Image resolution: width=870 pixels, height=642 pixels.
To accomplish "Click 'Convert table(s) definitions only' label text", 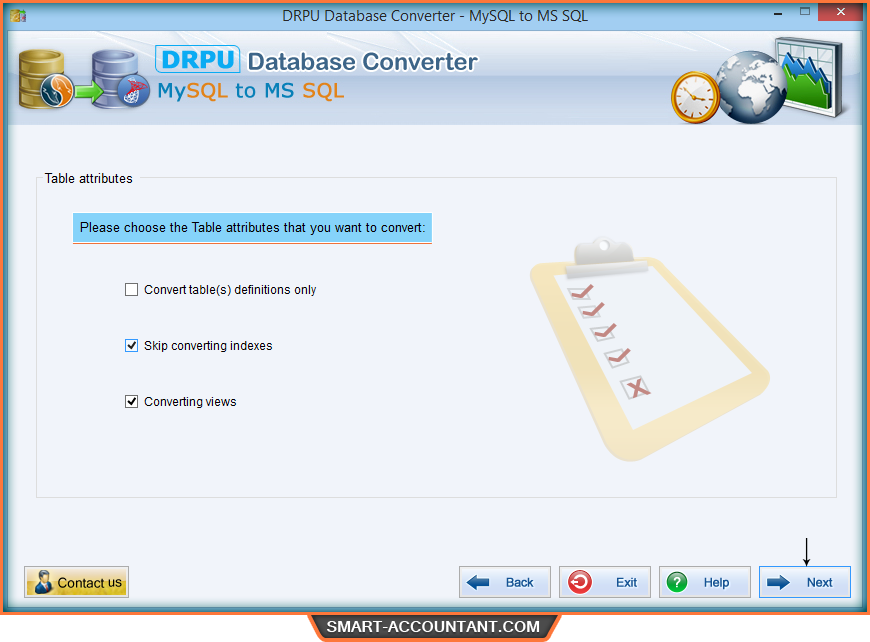I will pyautogui.click(x=230, y=290).
